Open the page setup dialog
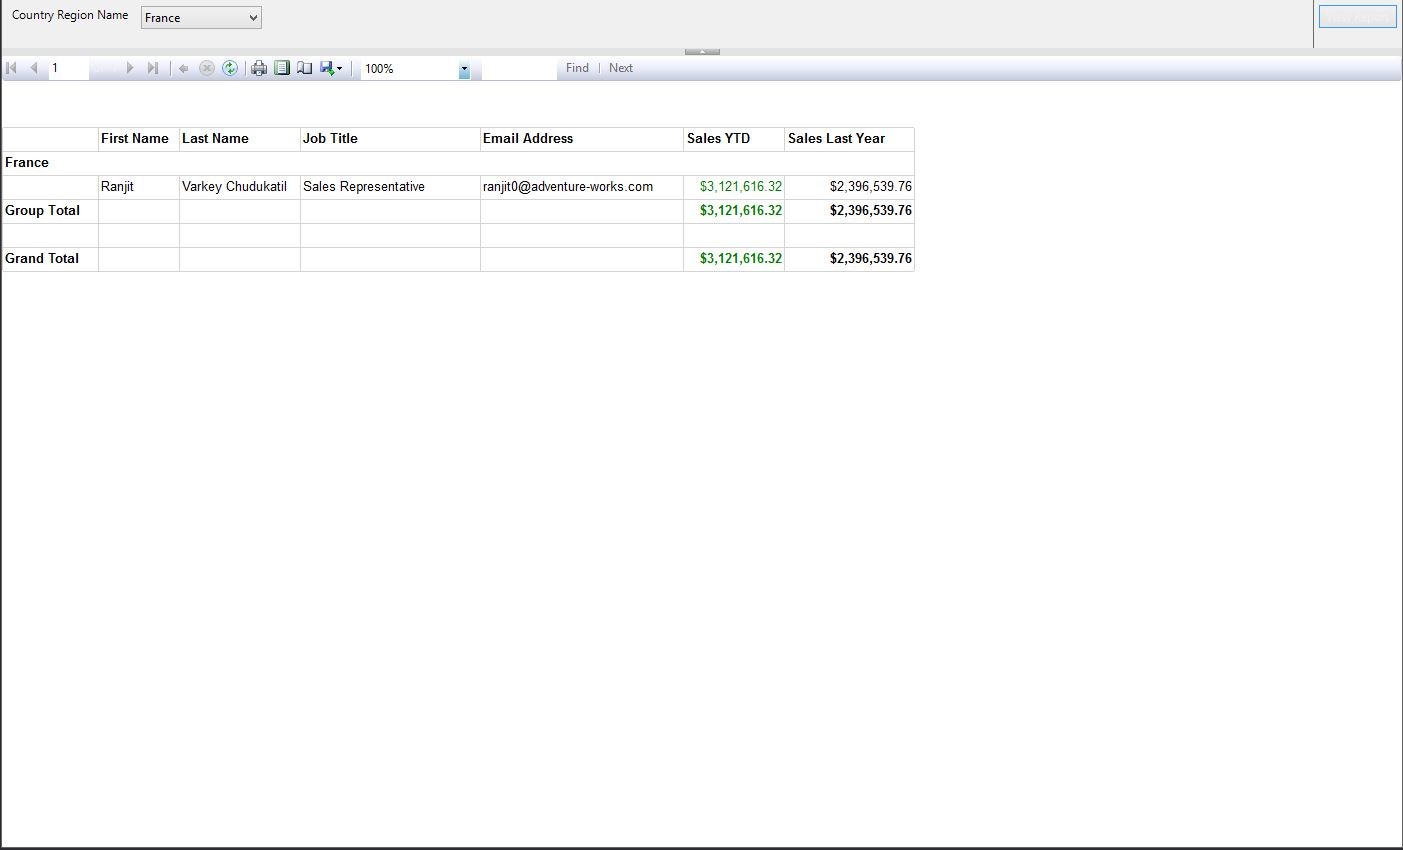Screen dimensions: 1403x850 coord(304,68)
